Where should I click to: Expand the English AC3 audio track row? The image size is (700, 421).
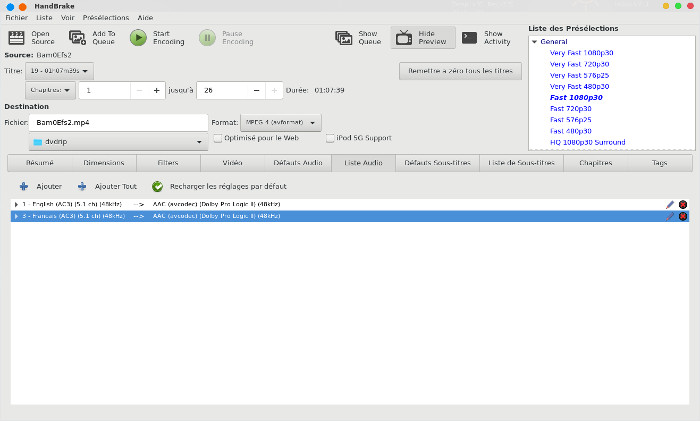15,204
